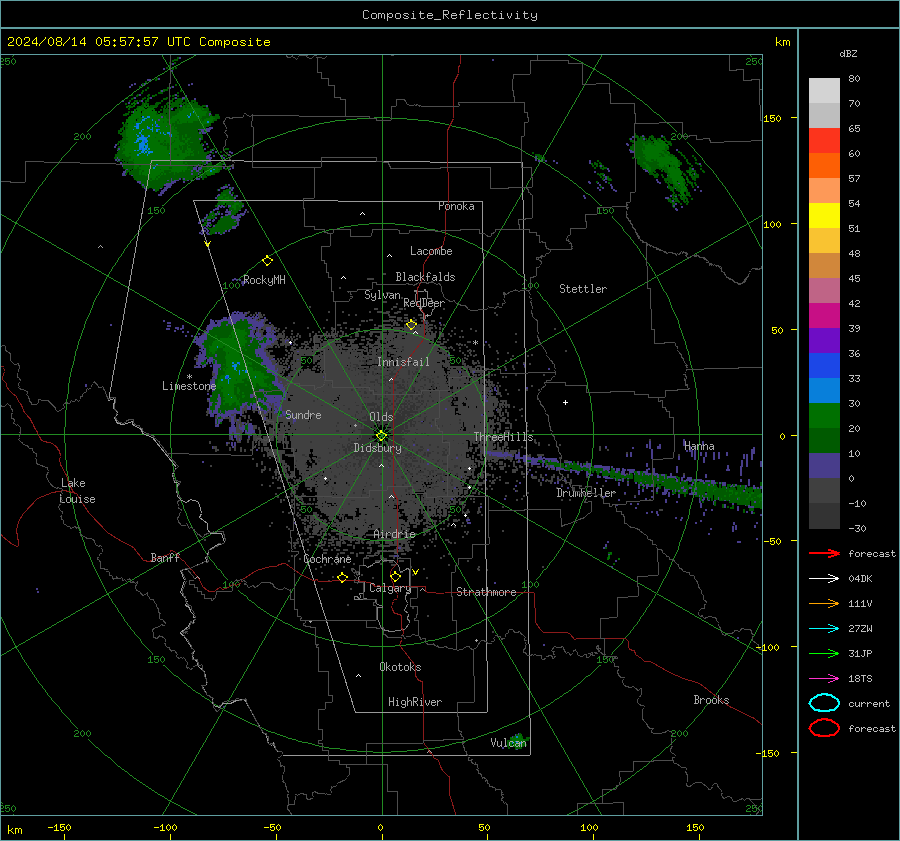Select the 39 dBZ purple color swatch
Screen dimensions: 900x841
(x=824, y=340)
